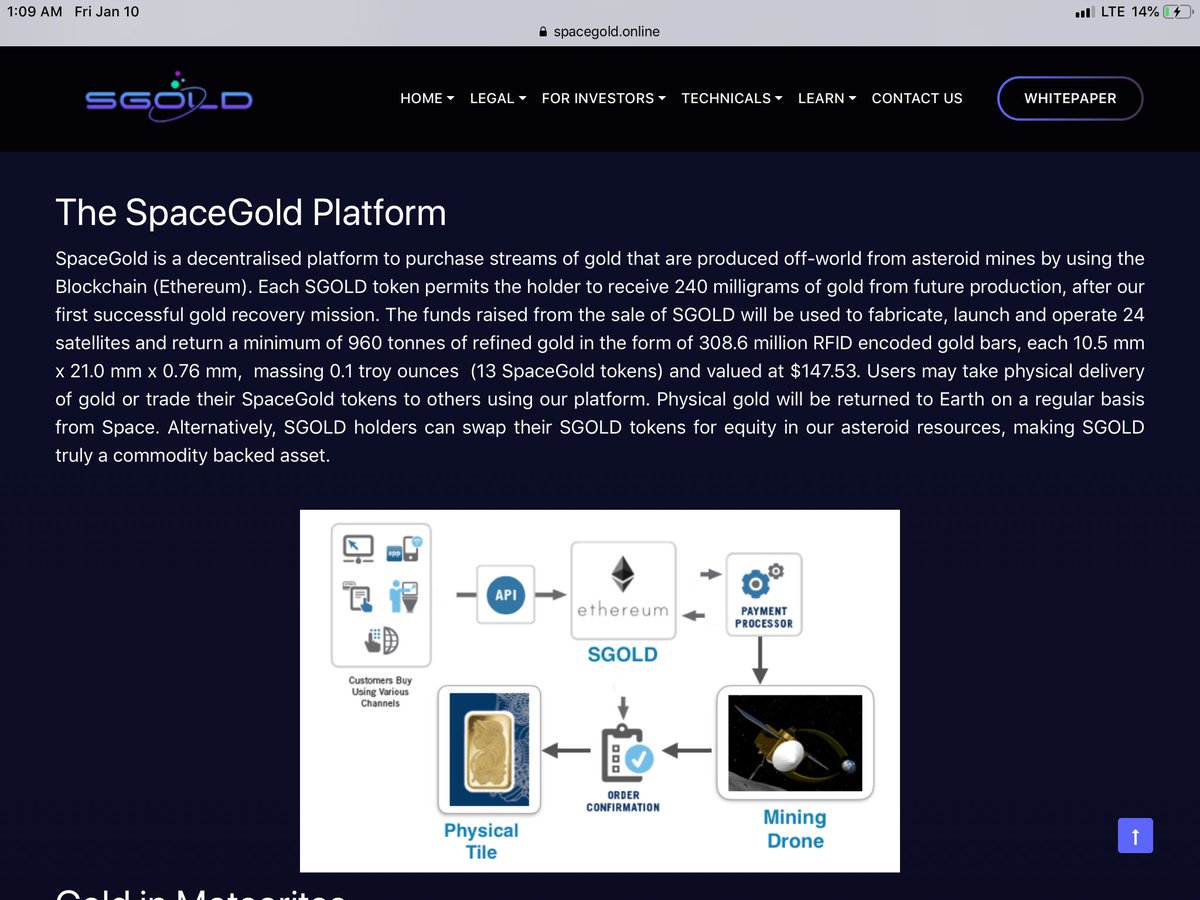Click the touch-screen kiosk icon
The image size is (1200, 900).
click(358, 596)
